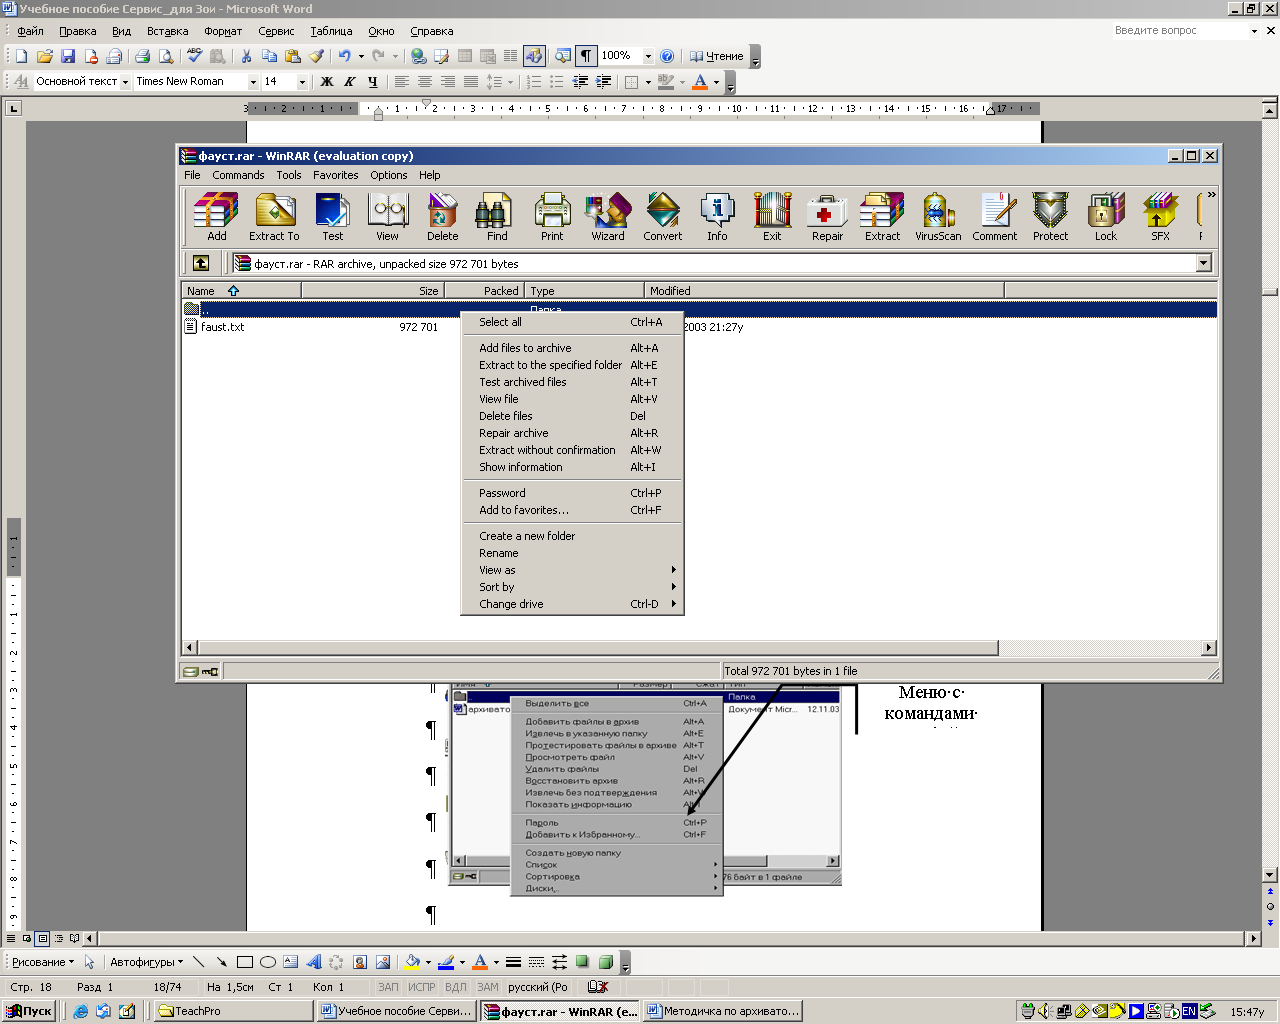1280x1024 pixels.
Task: Open the 100% zoom dropdown in Word
Action: tap(647, 56)
